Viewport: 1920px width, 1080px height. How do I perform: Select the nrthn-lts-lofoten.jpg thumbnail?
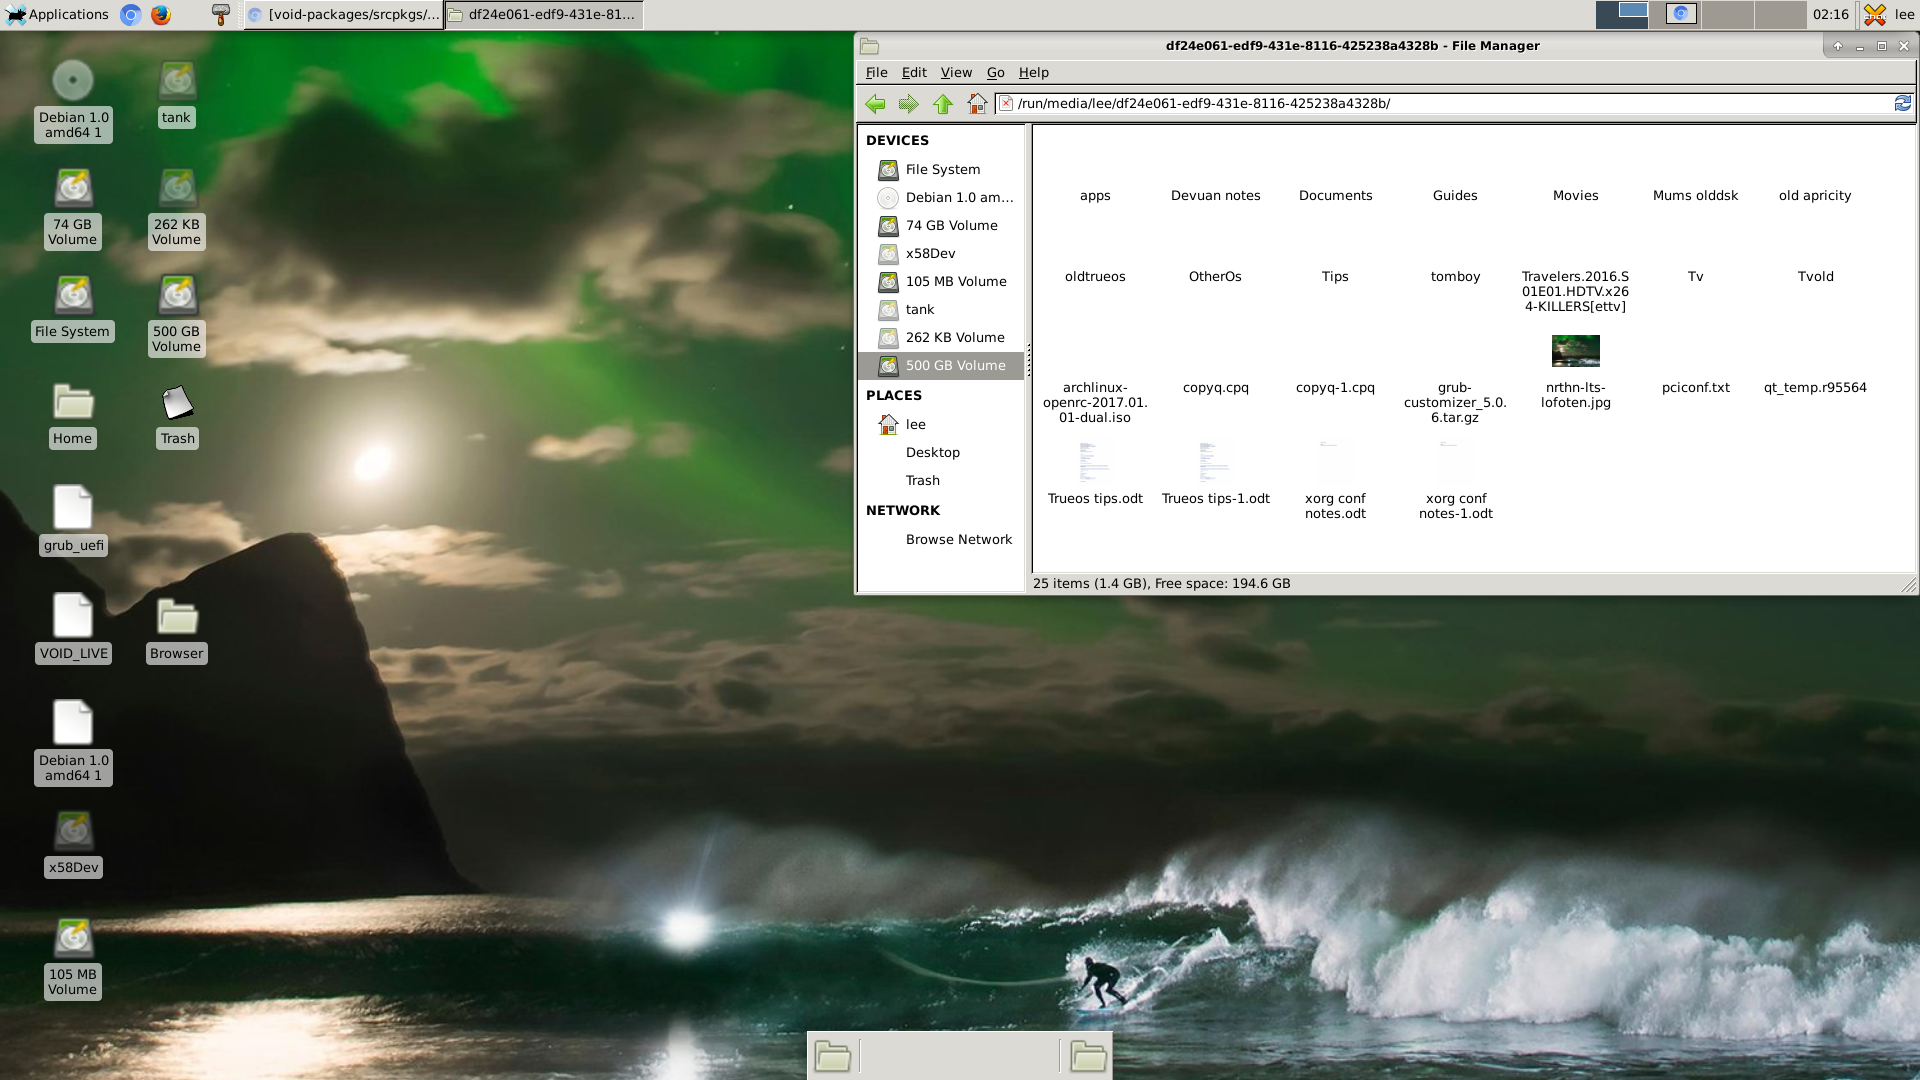[x=1575, y=351]
